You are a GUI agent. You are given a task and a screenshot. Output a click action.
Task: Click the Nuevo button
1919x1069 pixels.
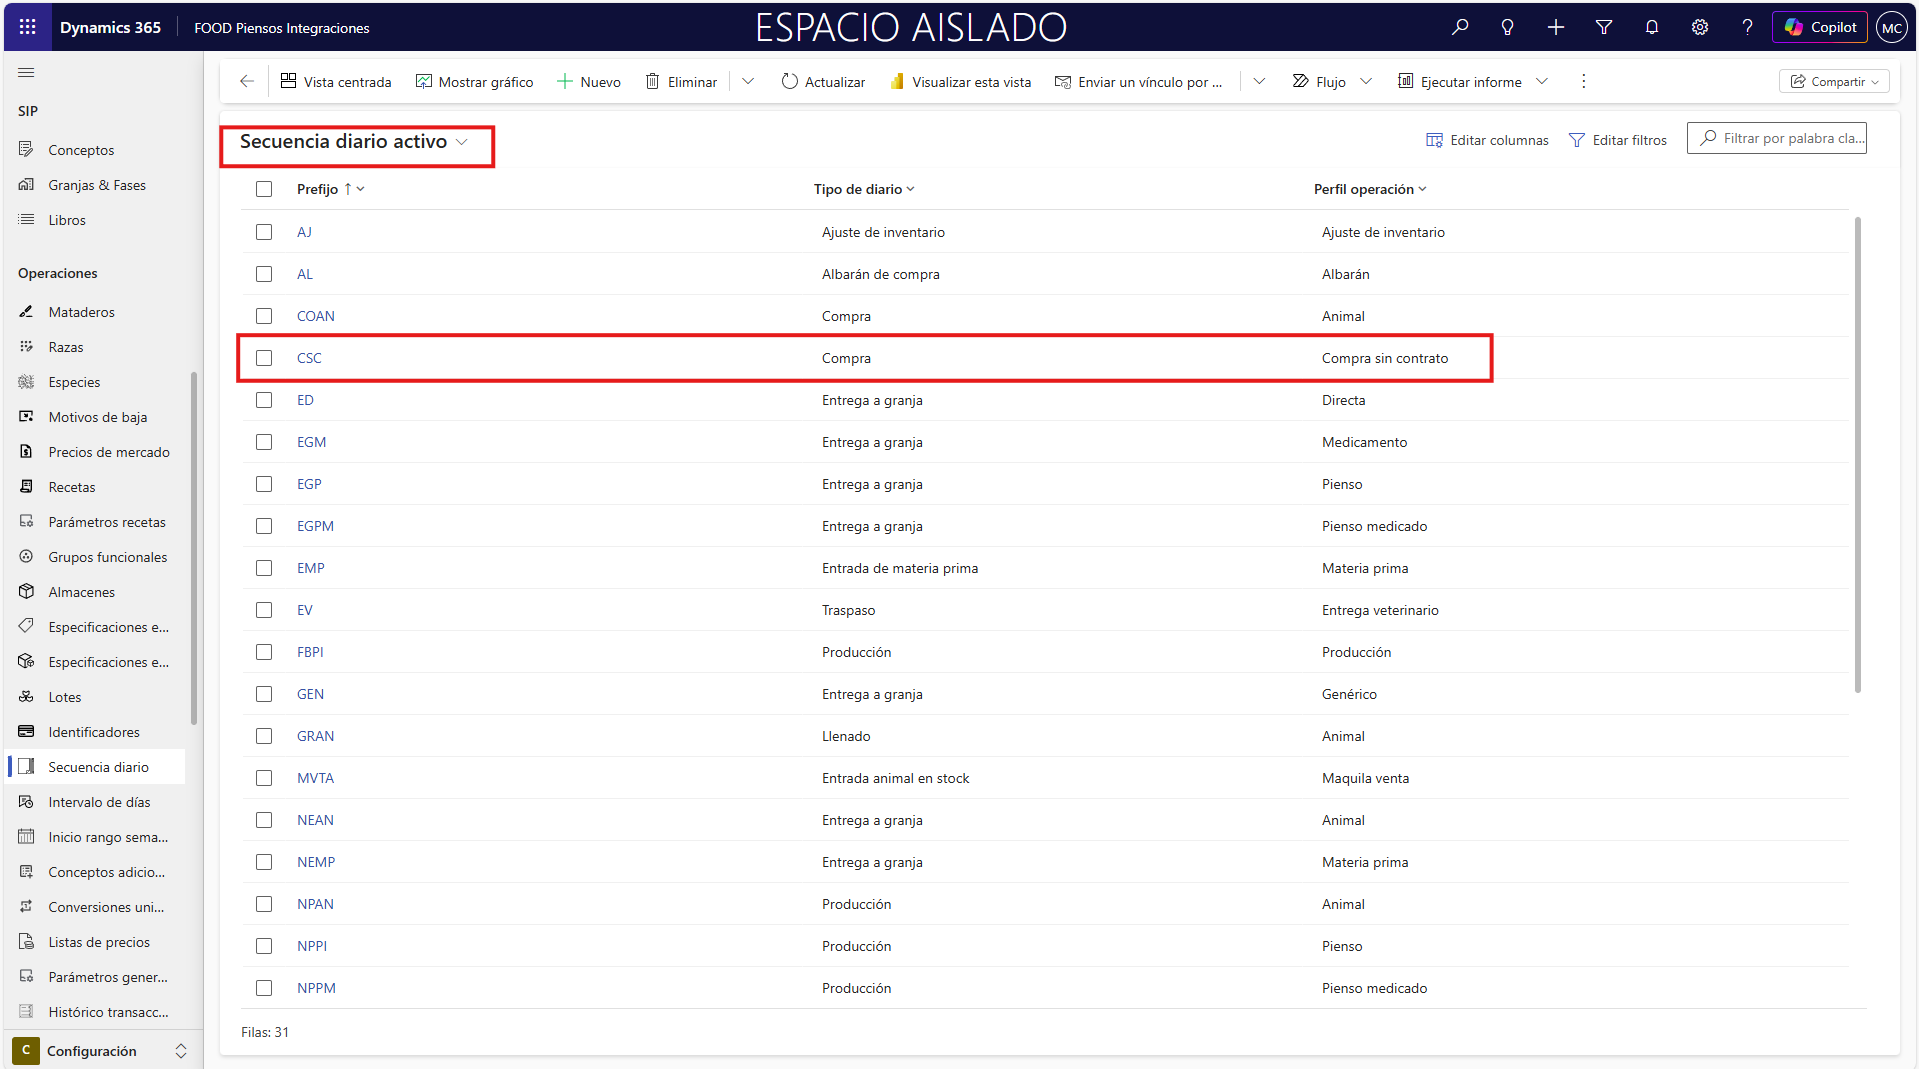click(x=589, y=82)
